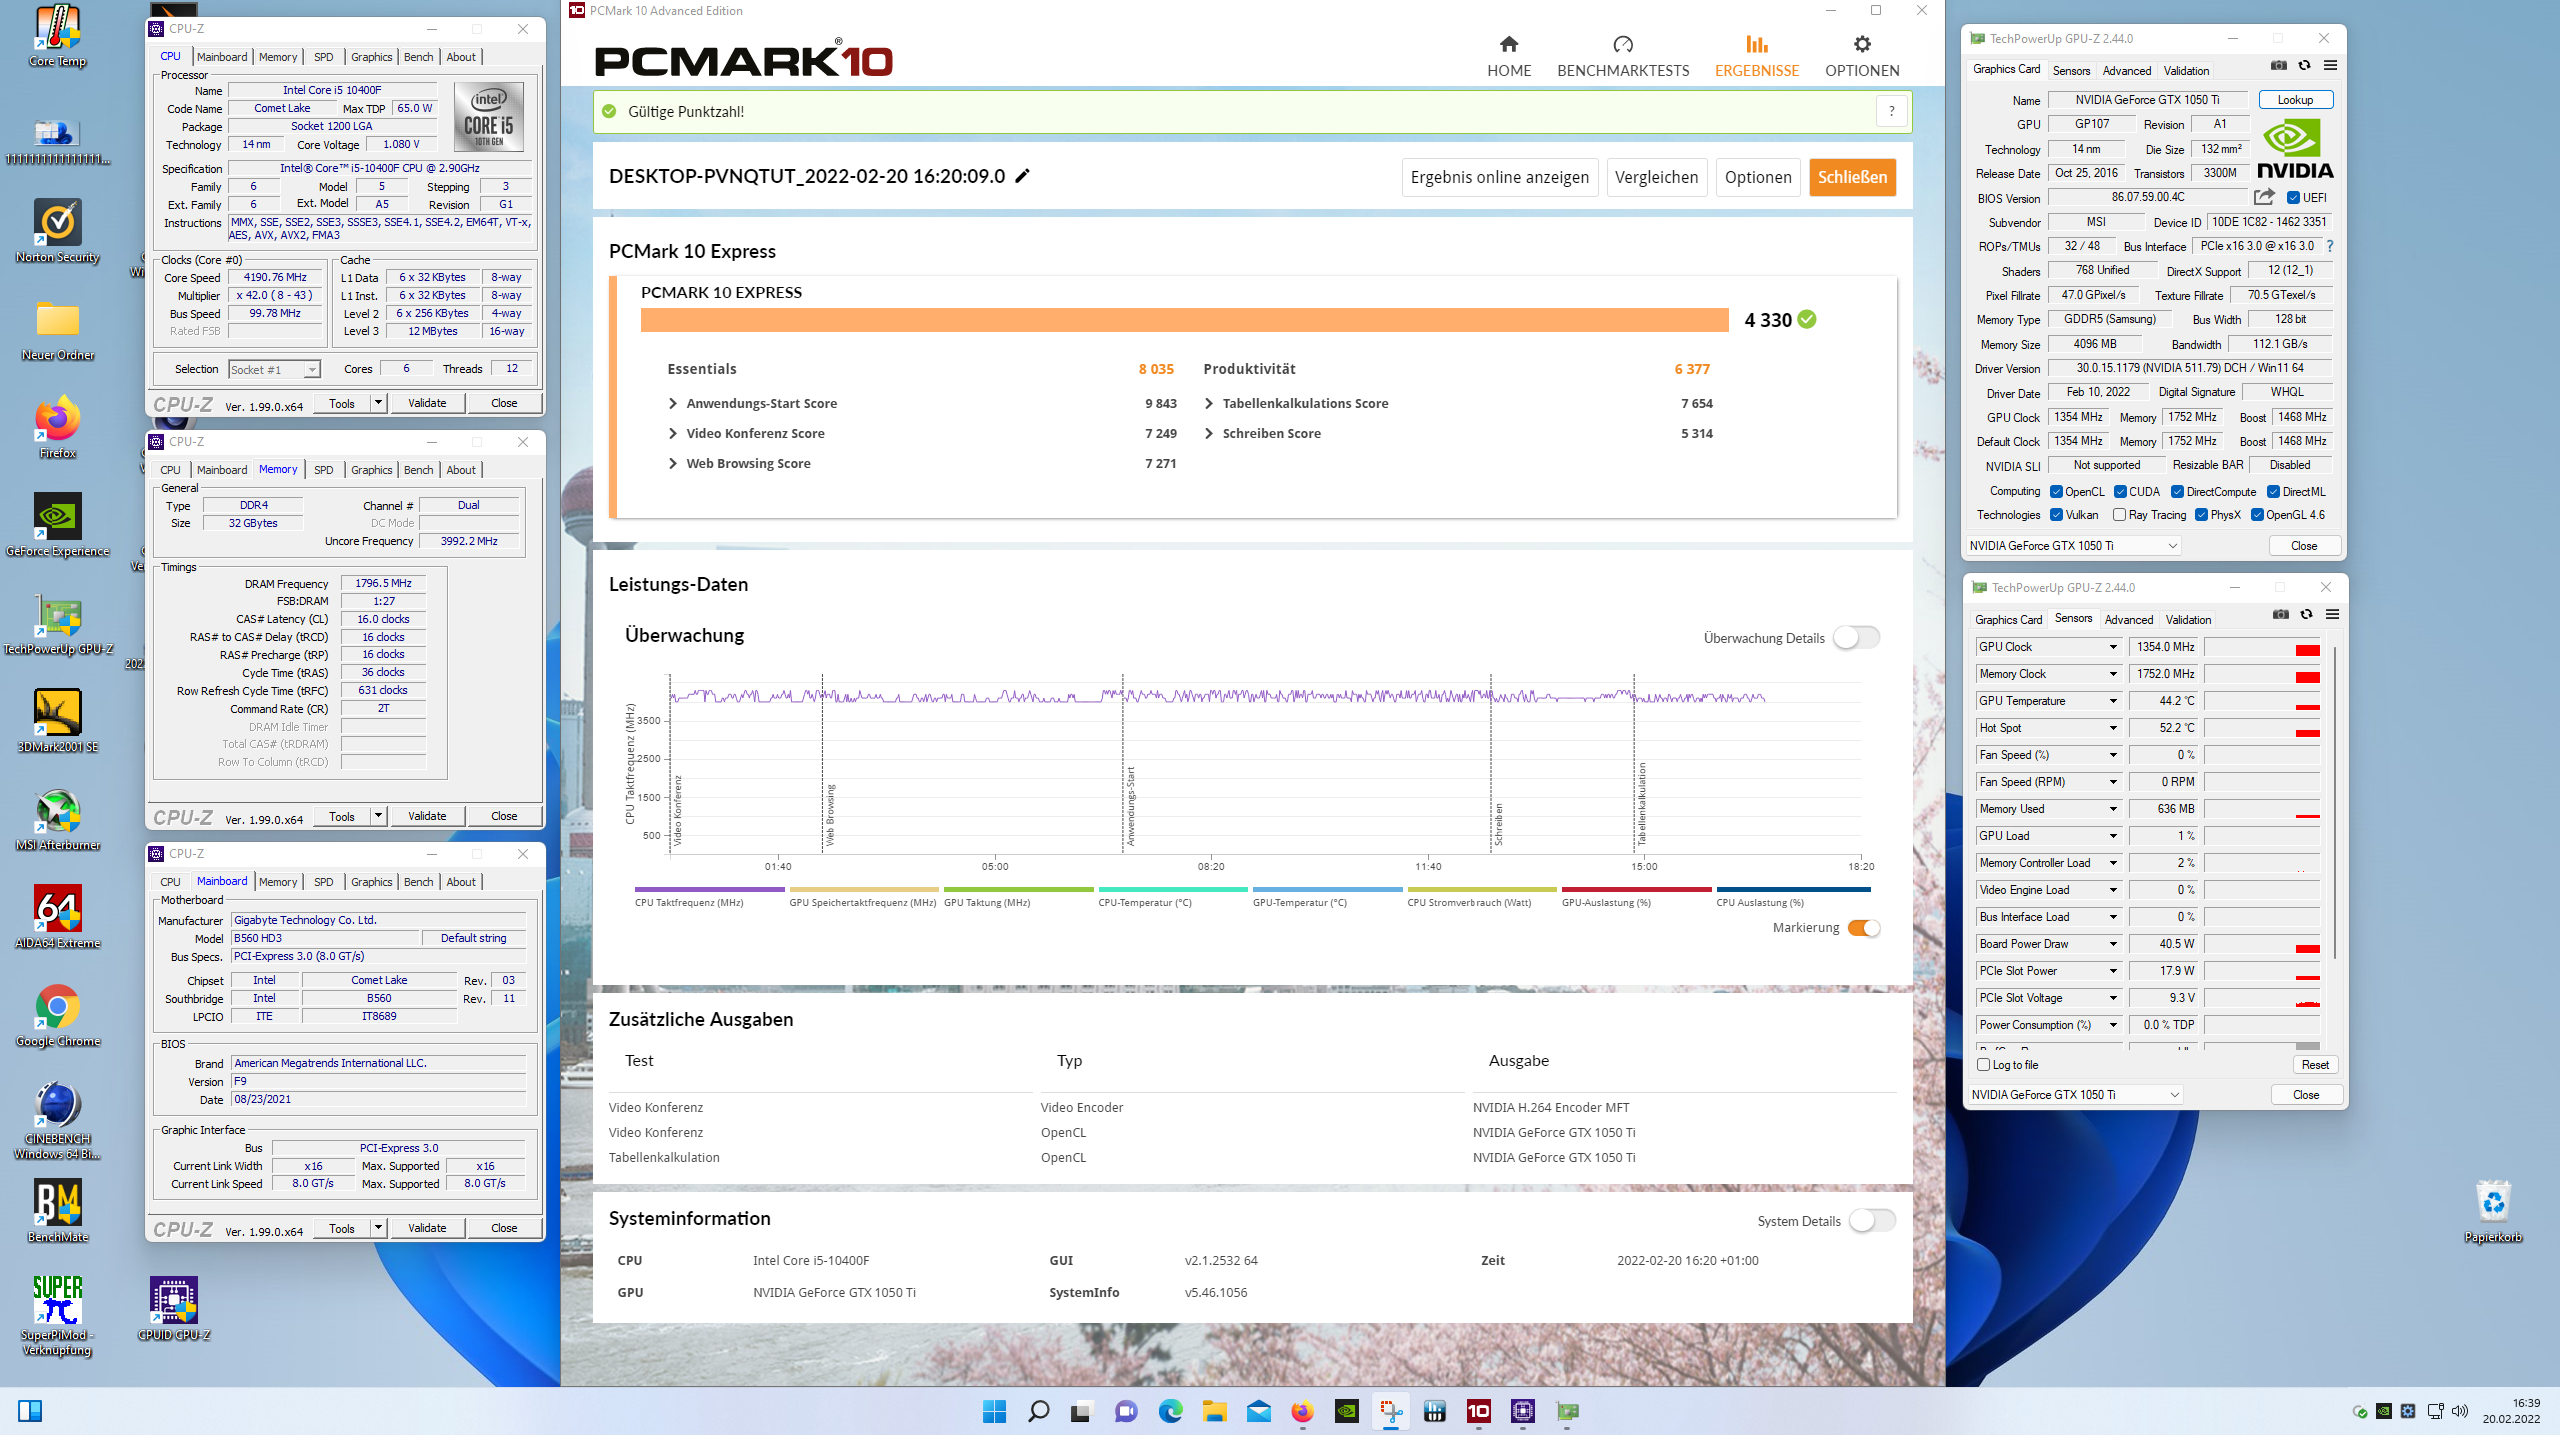Expand Web Browsing Score row
This screenshot has width=2560, height=1435.
coord(672,464)
